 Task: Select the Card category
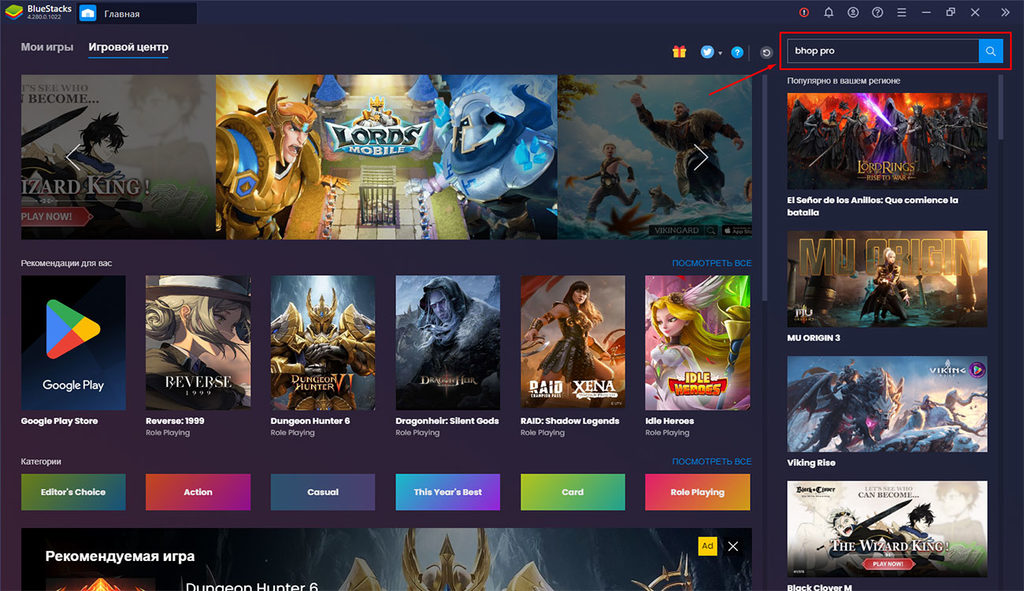click(x=573, y=492)
